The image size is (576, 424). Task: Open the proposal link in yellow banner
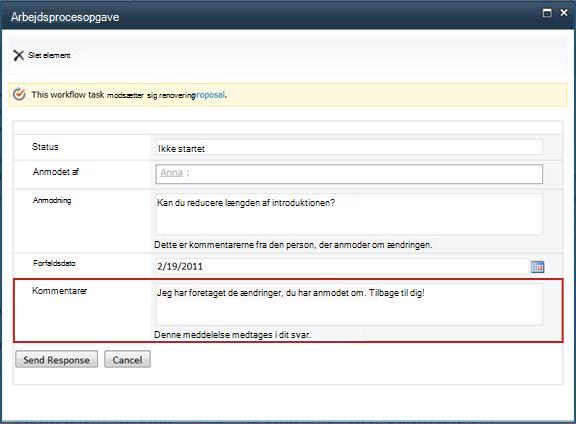(x=209, y=95)
